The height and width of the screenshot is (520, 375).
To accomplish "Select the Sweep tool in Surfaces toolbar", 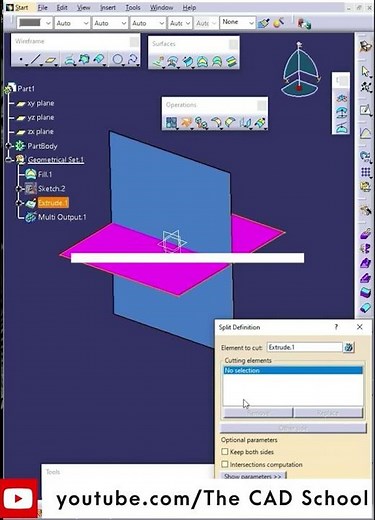I will 188,62.
